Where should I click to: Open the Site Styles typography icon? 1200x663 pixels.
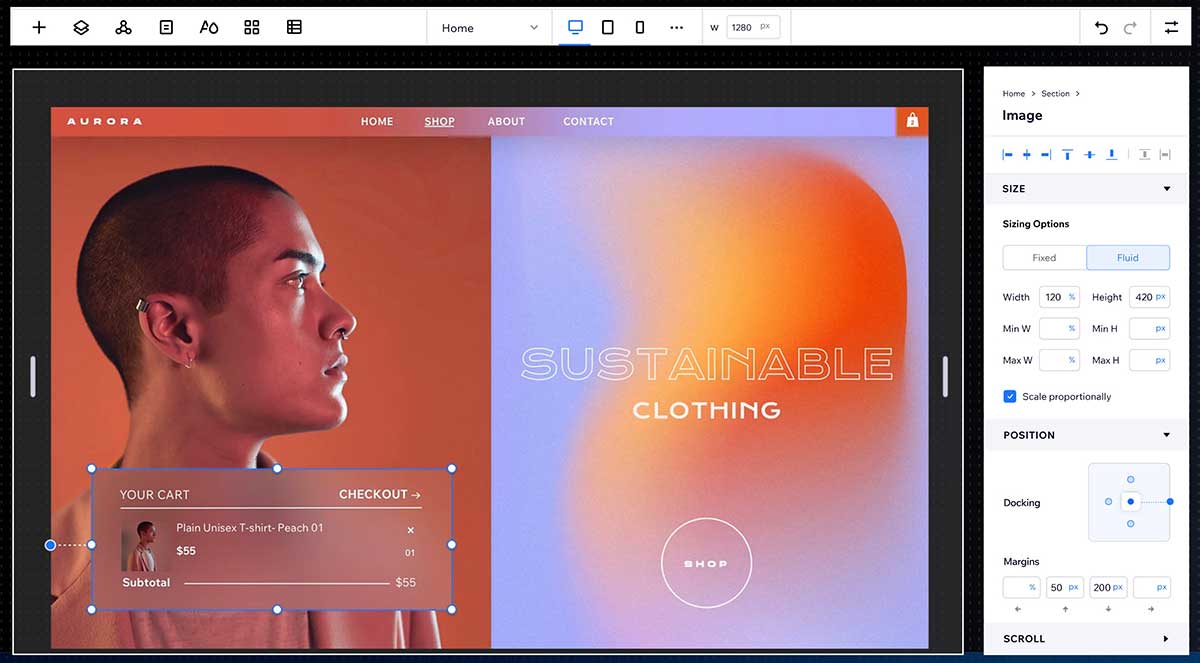(x=209, y=28)
